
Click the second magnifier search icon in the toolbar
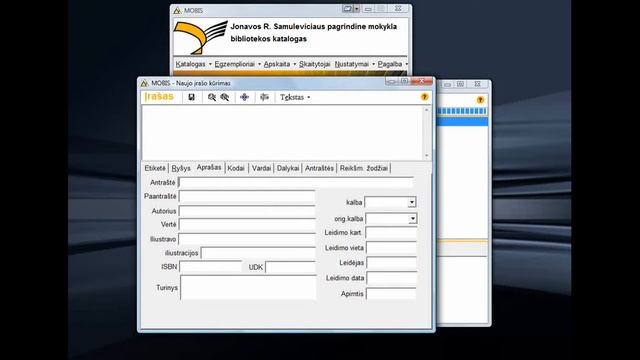pyautogui.click(x=225, y=97)
